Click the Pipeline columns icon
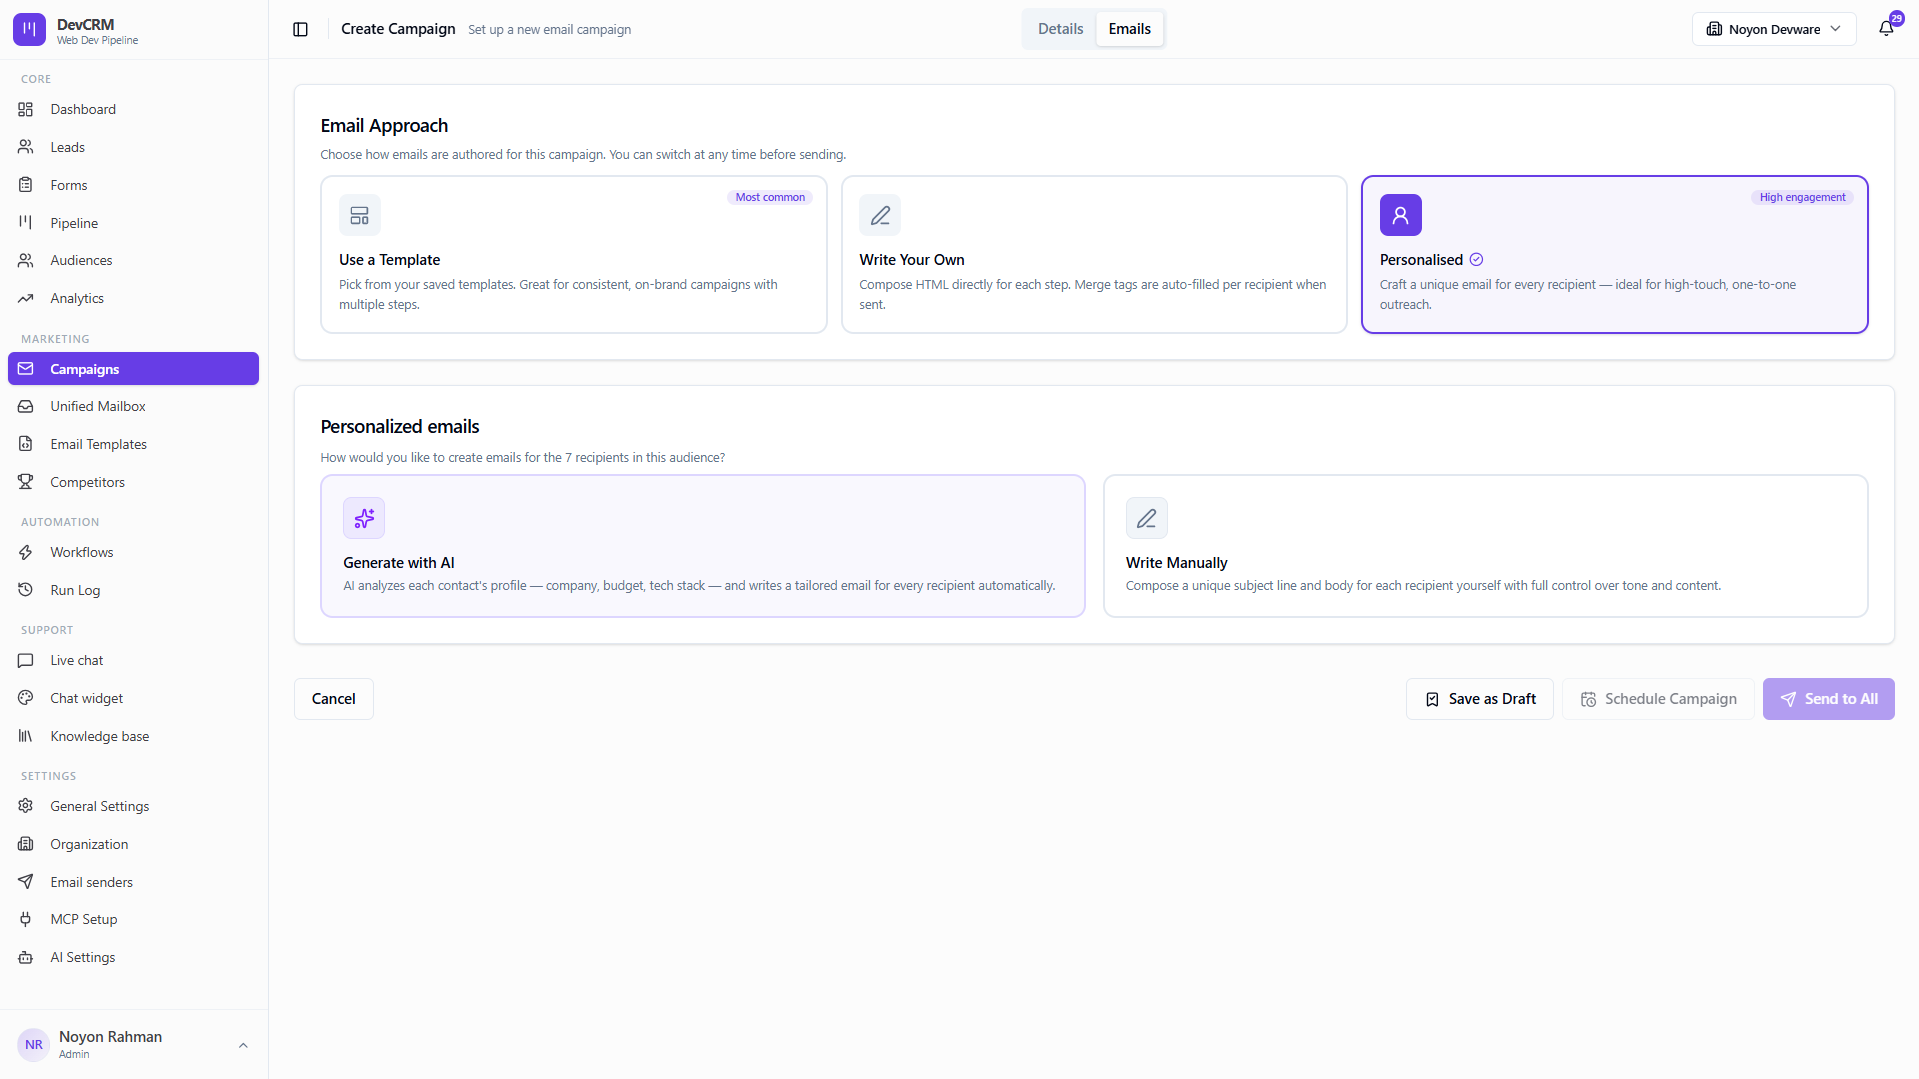The width and height of the screenshot is (1919, 1079). (x=26, y=222)
